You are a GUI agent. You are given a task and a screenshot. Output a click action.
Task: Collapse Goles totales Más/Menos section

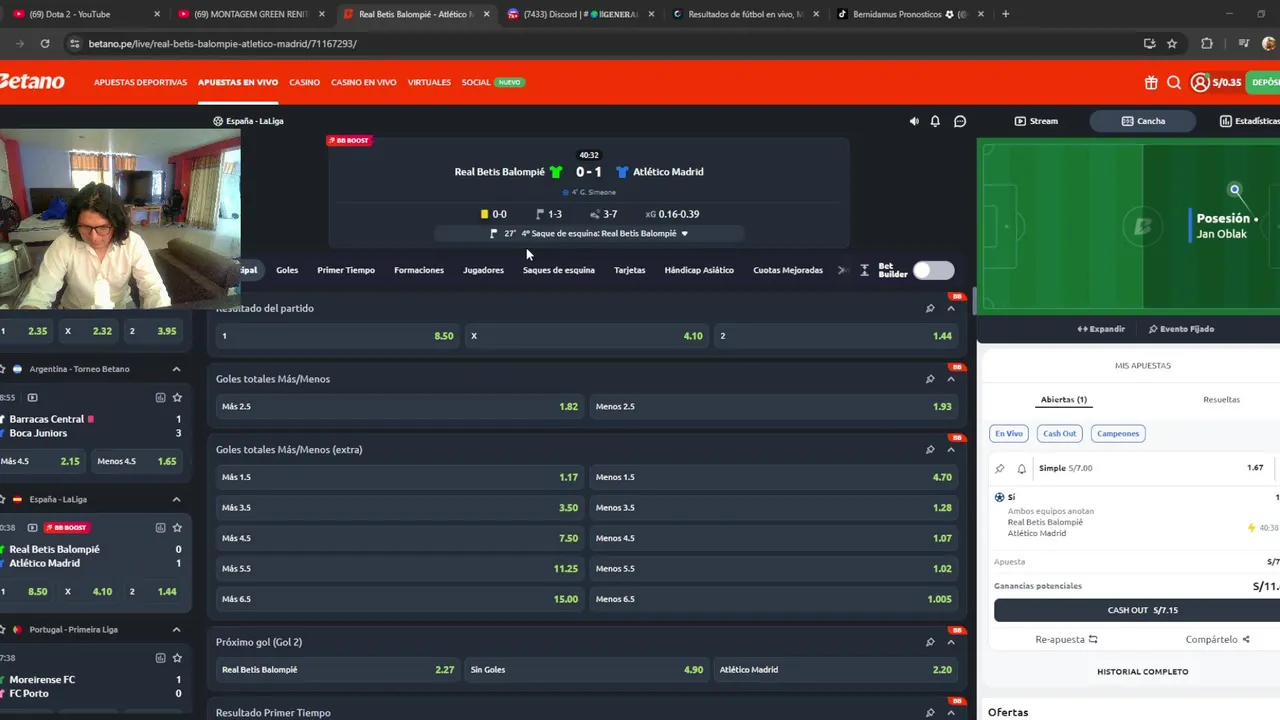point(951,379)
